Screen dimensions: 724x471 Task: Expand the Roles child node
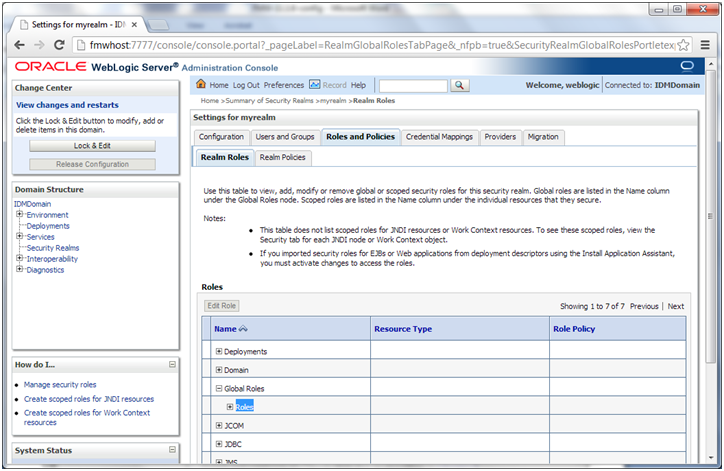click(x=229, y=407)
